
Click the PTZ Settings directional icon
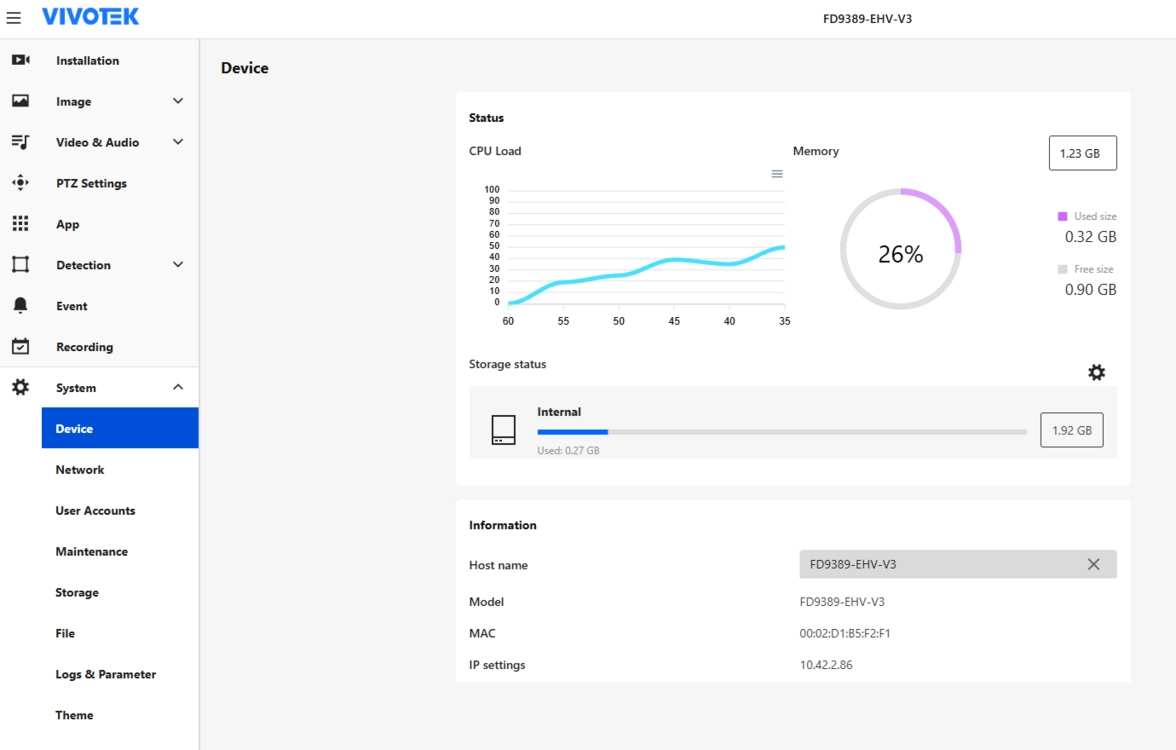[x=20, y=183]
